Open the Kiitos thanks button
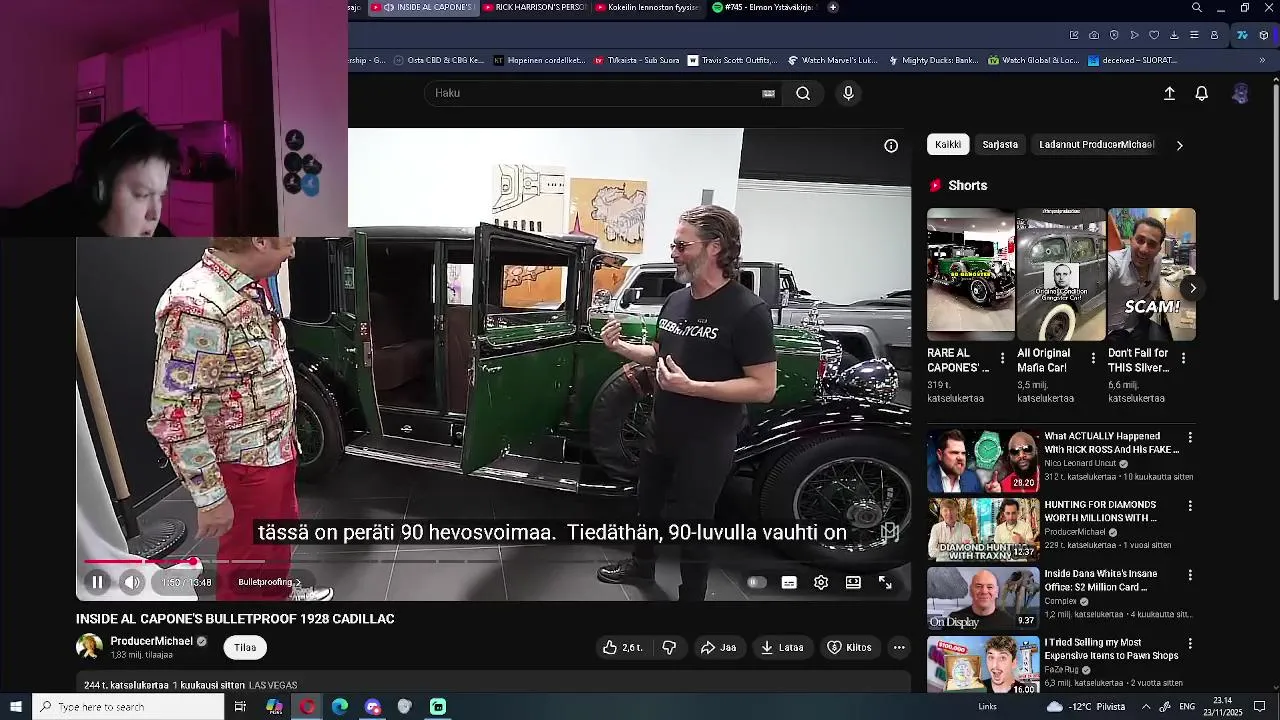The height and width of the screenshot is (720, 1280). click(x=849, y=647)
